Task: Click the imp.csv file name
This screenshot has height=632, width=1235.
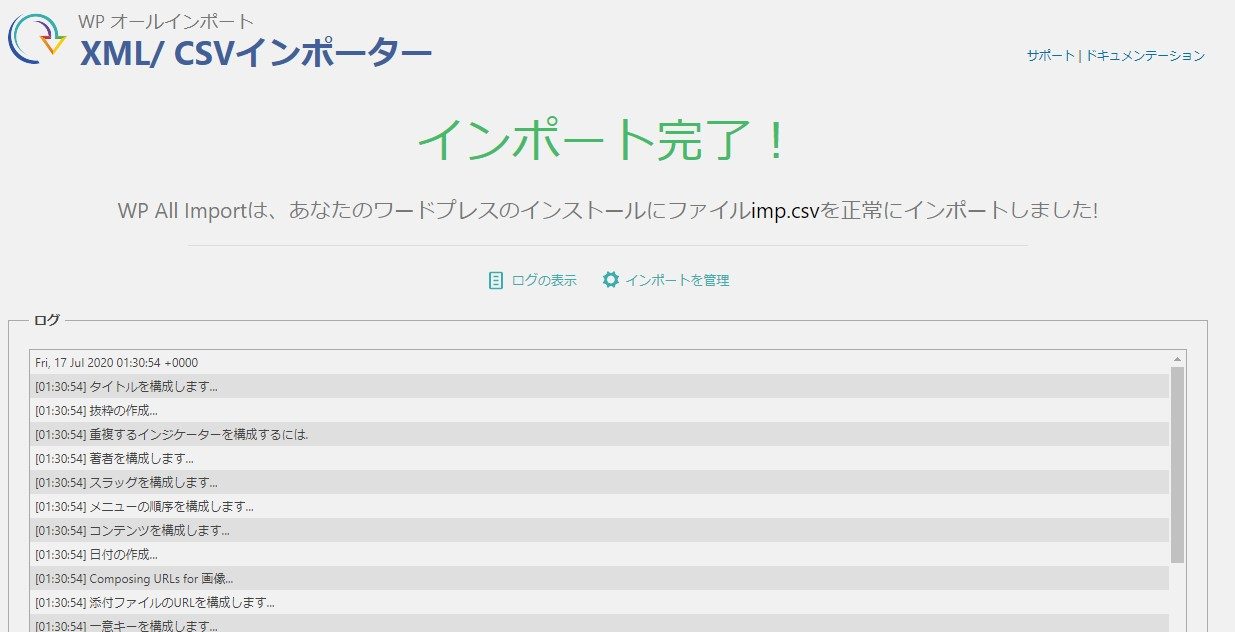Action: coord(786,211)
